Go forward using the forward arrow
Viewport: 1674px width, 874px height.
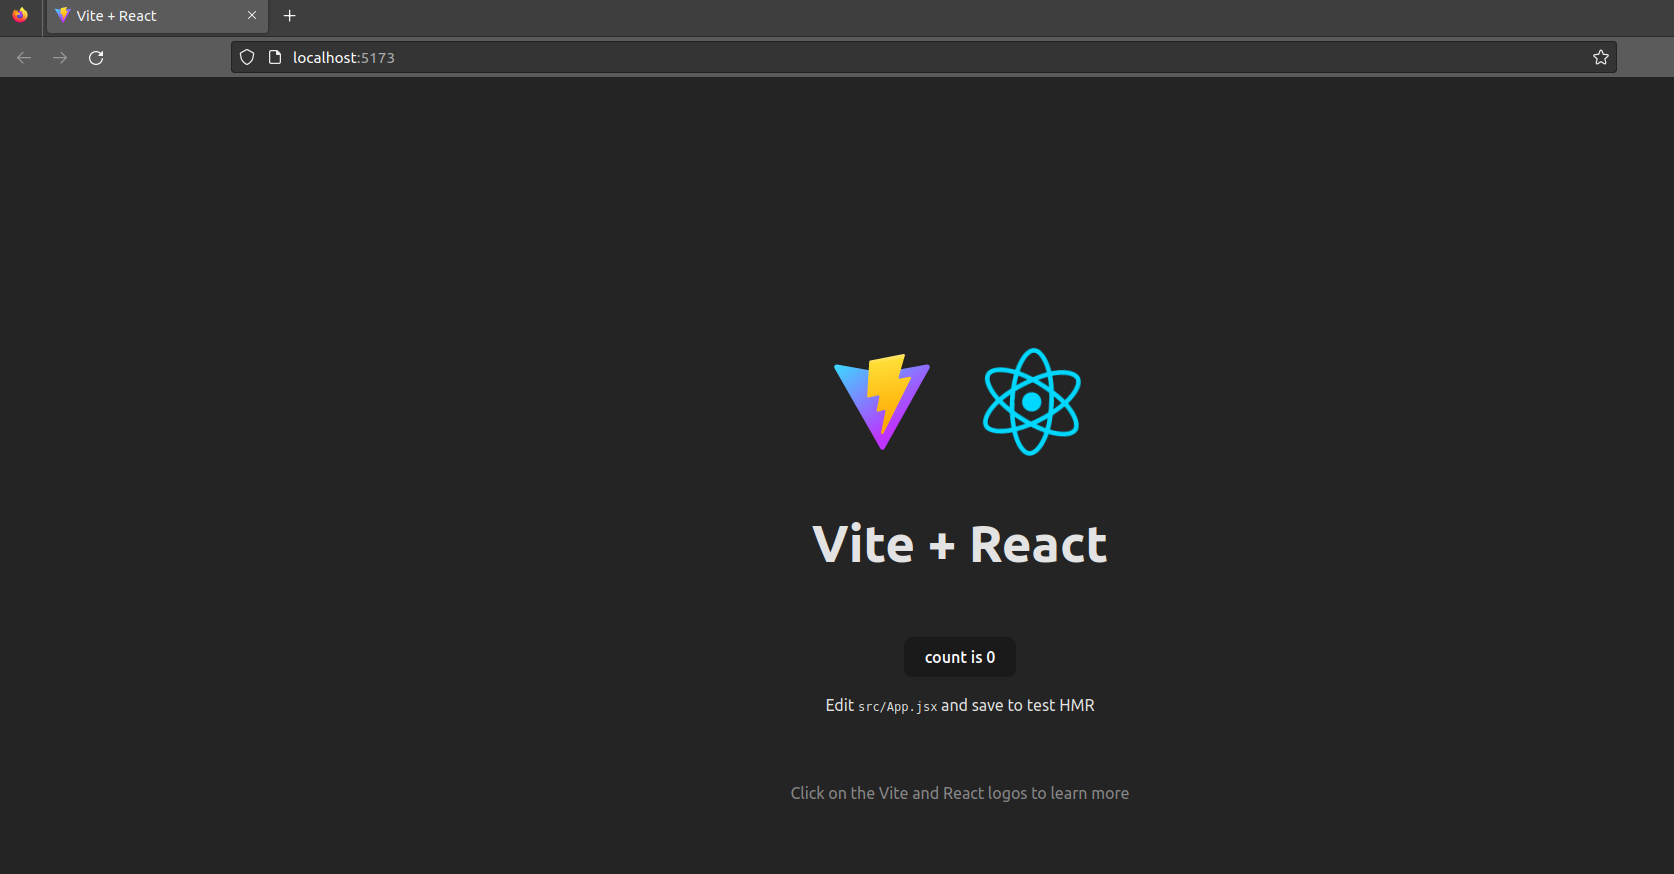(60, 58)
